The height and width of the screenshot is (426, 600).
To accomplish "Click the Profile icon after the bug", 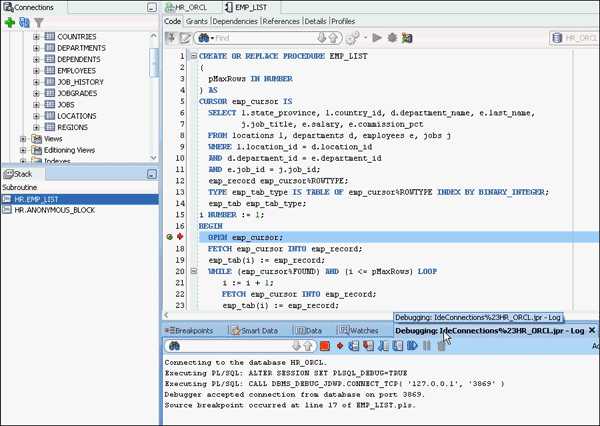I will coord(407,38).
